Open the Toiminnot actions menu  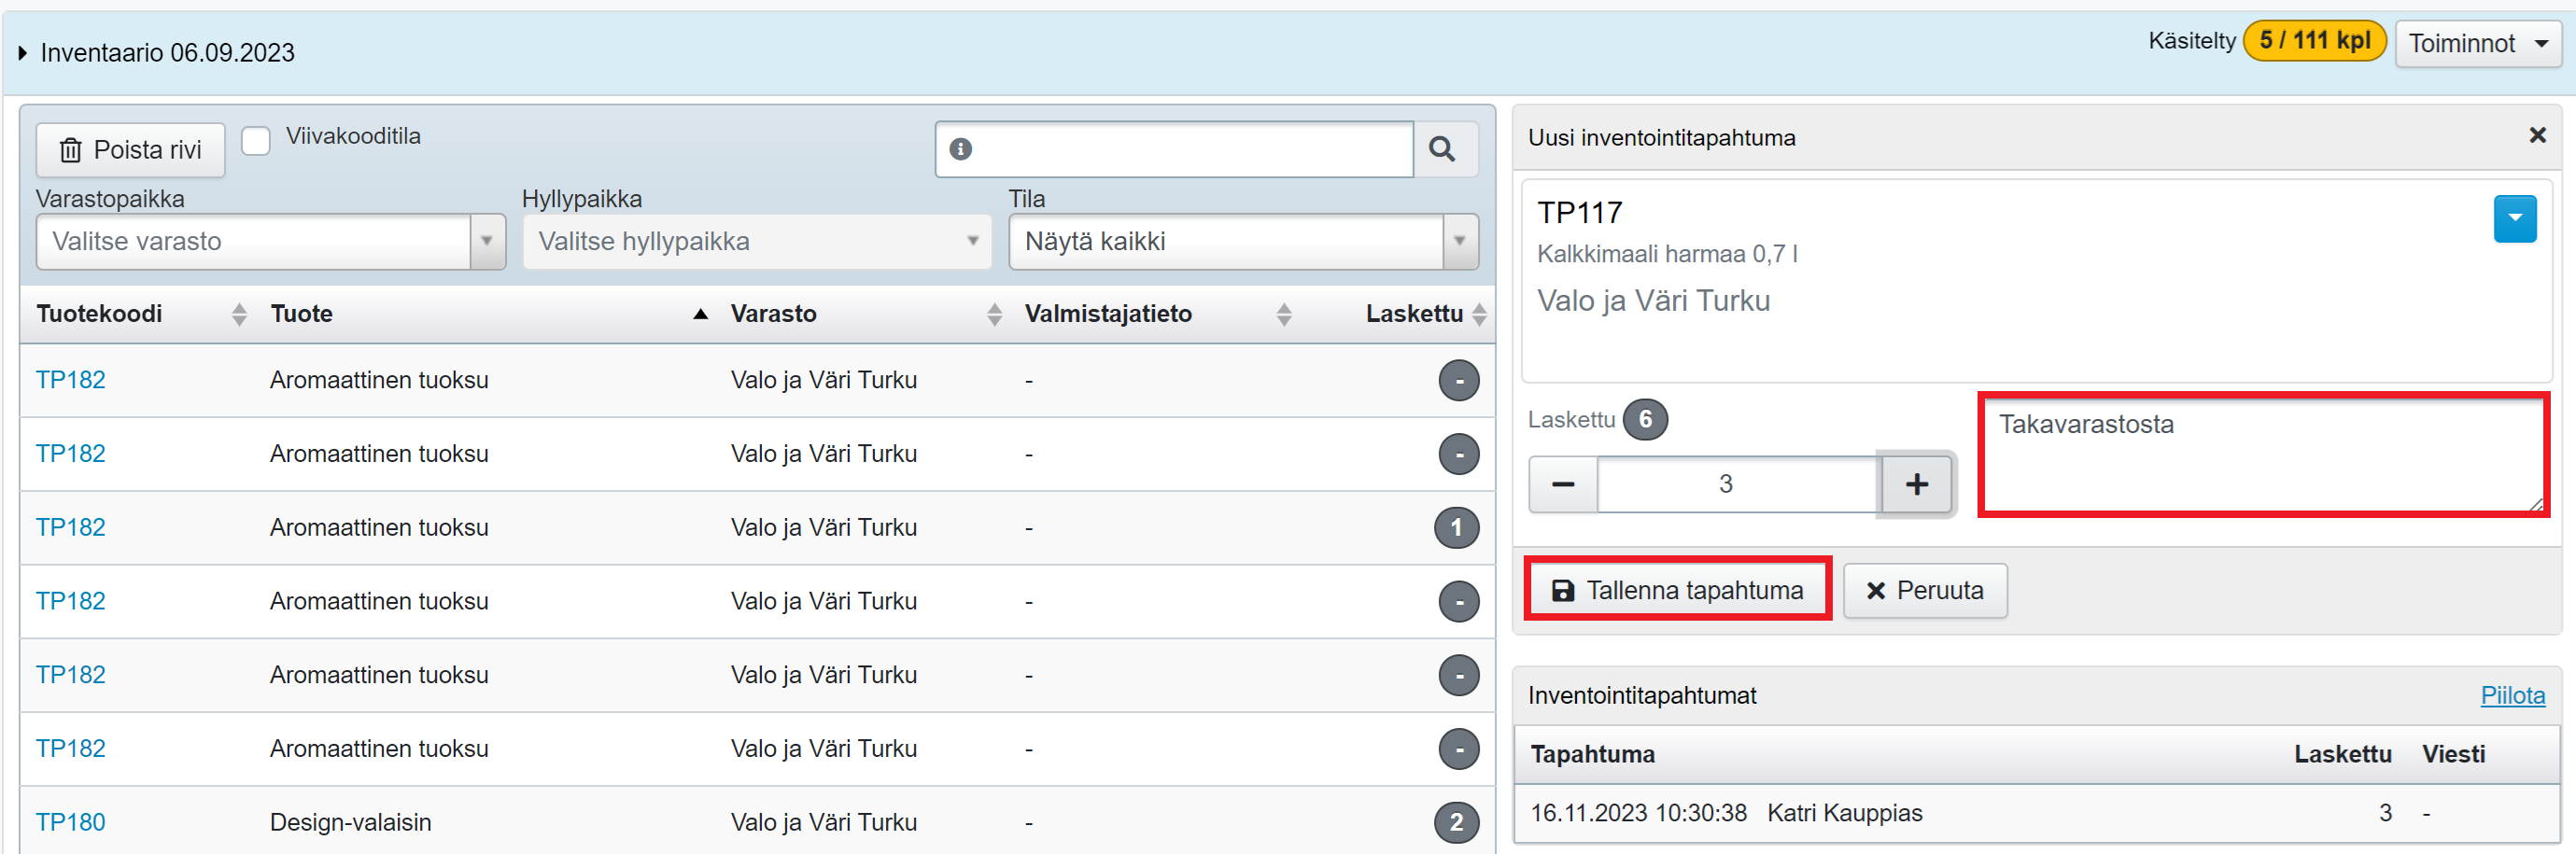pyautogui.click(x=2476, y=44)
